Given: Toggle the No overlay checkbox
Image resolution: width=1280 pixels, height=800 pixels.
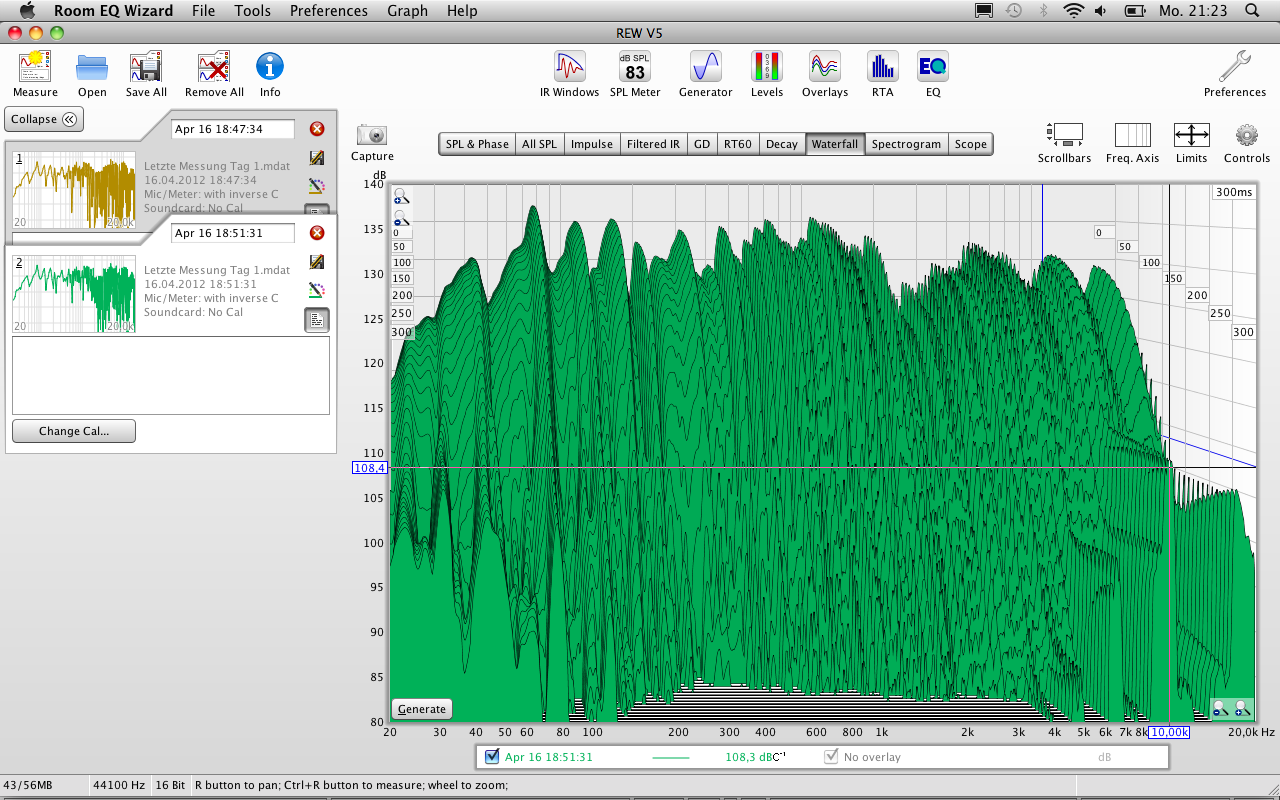Looking at the screenshot, I should 831,756.
